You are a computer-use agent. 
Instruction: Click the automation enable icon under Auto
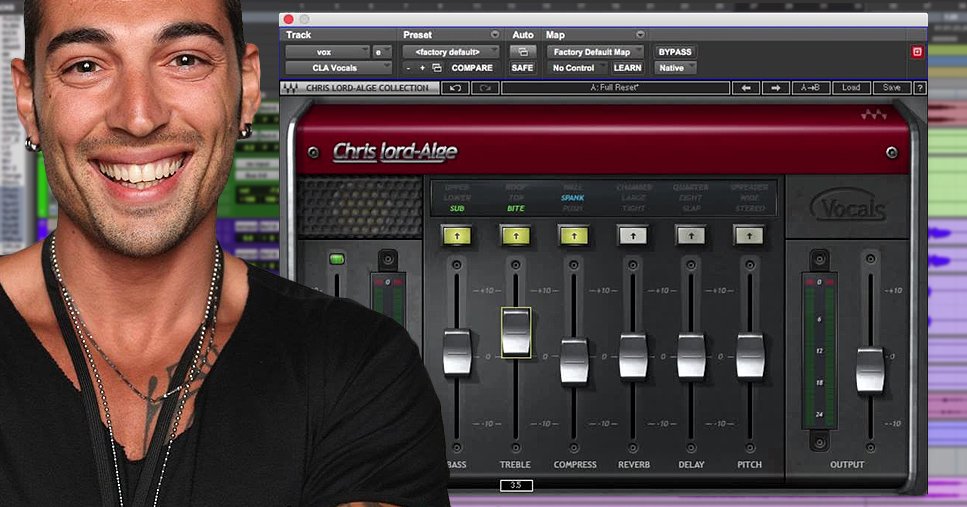click(522, 52)
